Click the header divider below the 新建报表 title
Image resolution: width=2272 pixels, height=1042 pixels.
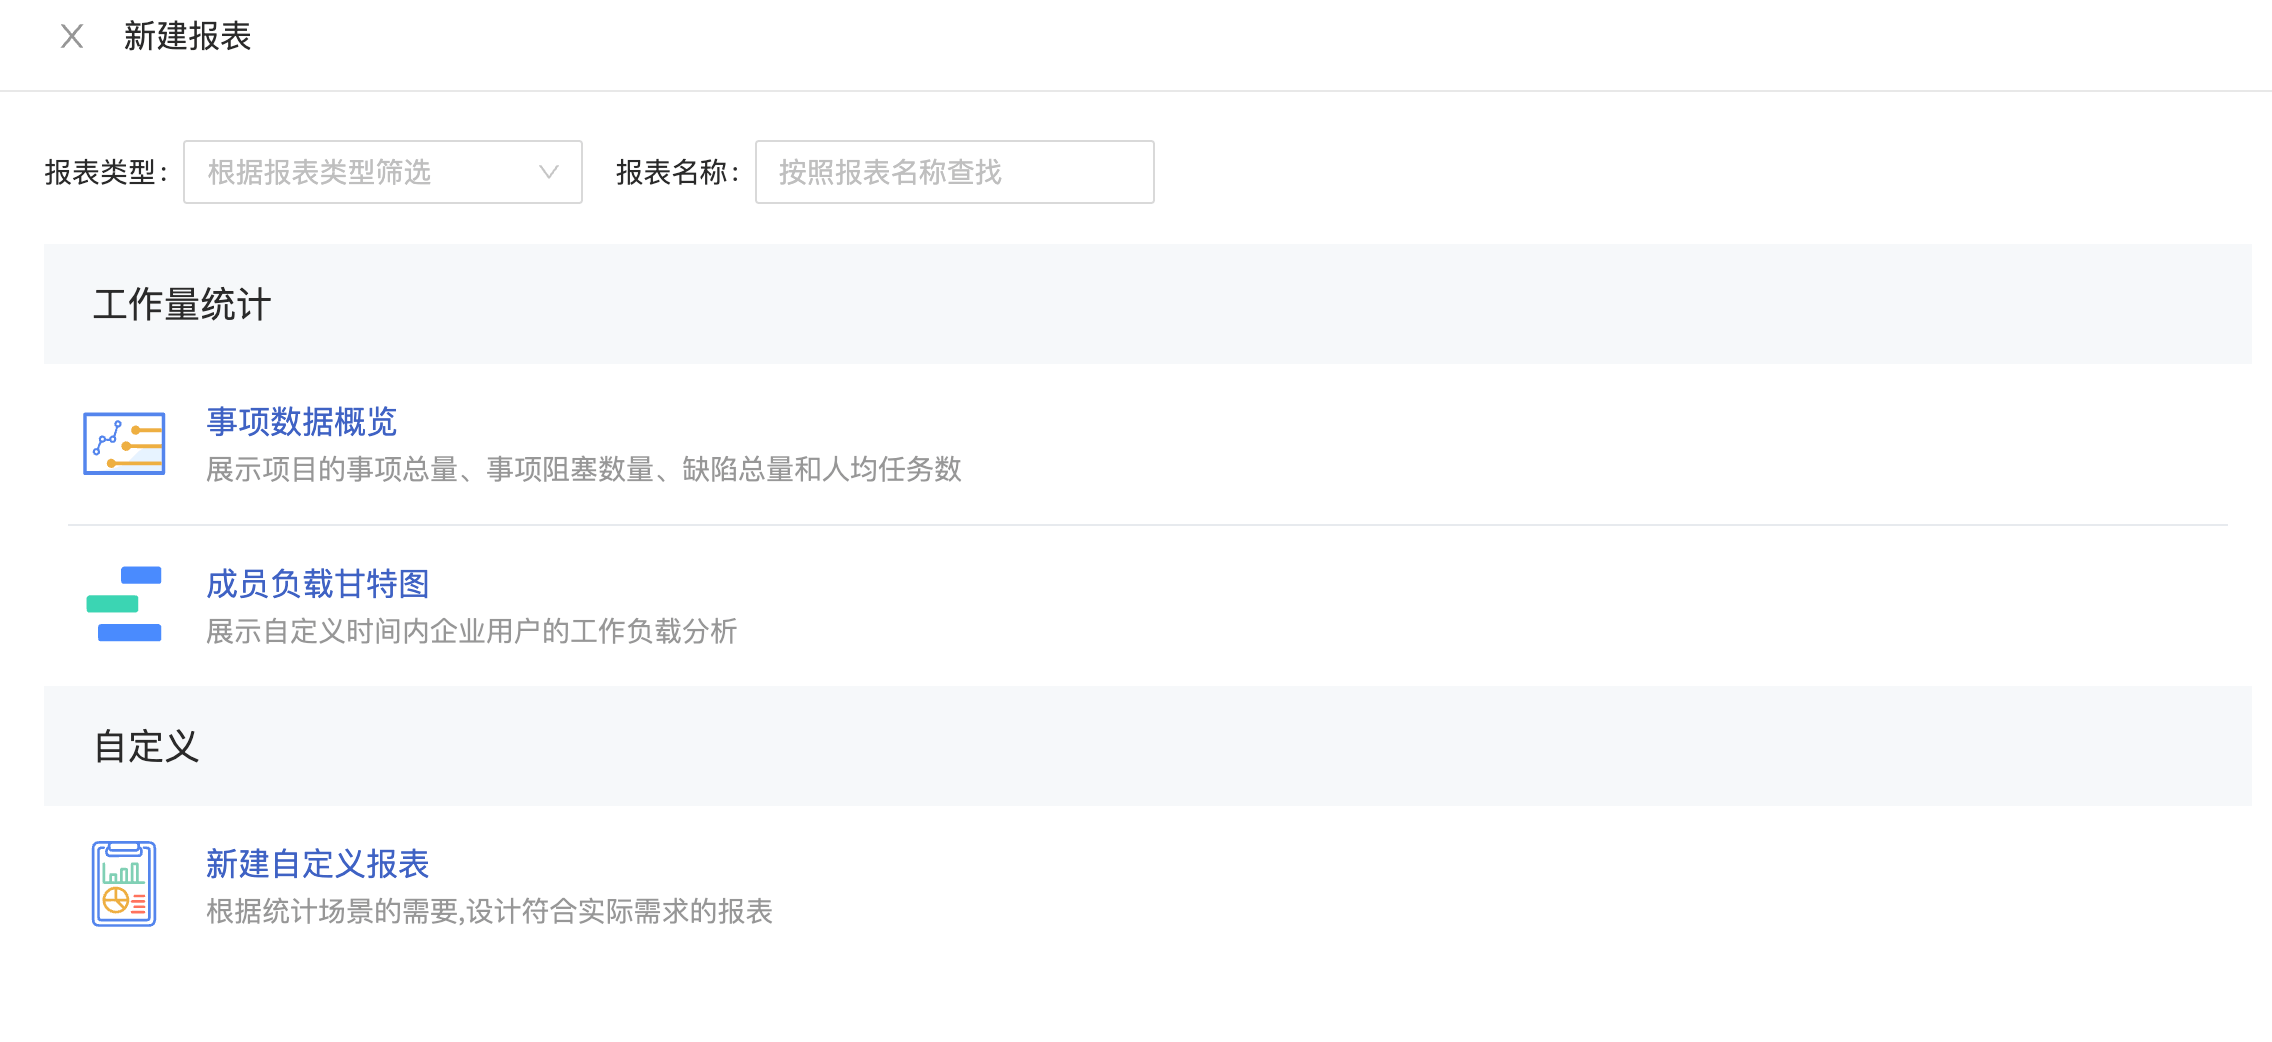click(1136, 91)
